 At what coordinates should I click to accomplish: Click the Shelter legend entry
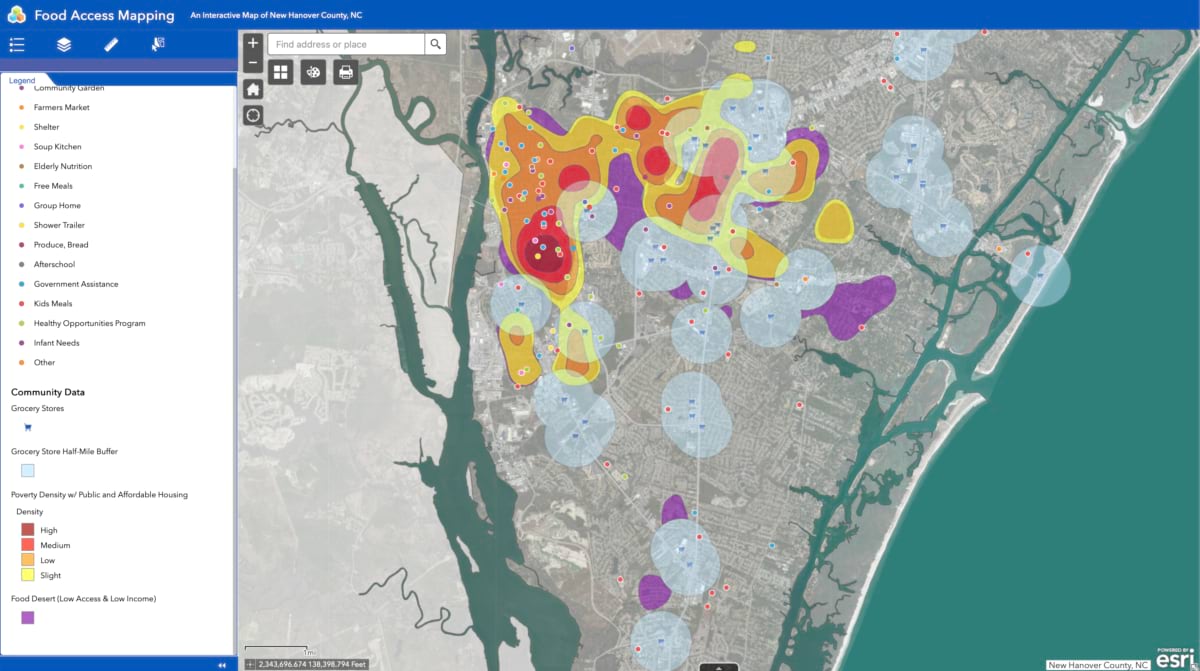(46, 127)
